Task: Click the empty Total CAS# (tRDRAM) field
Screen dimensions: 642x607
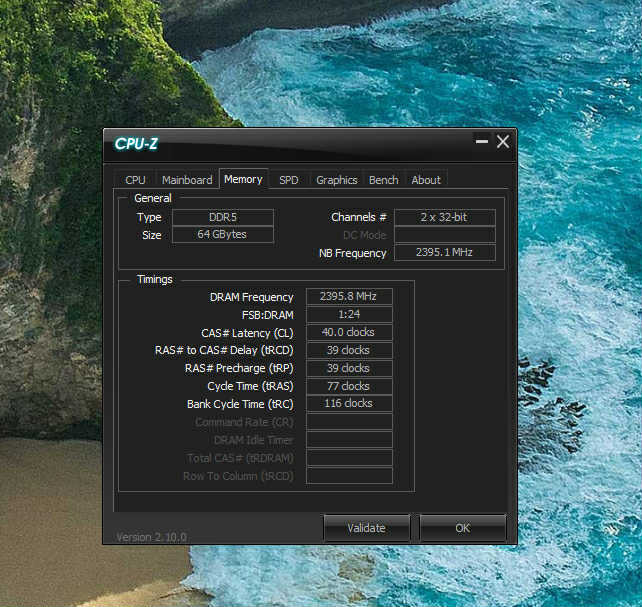Action: point(349,458)
